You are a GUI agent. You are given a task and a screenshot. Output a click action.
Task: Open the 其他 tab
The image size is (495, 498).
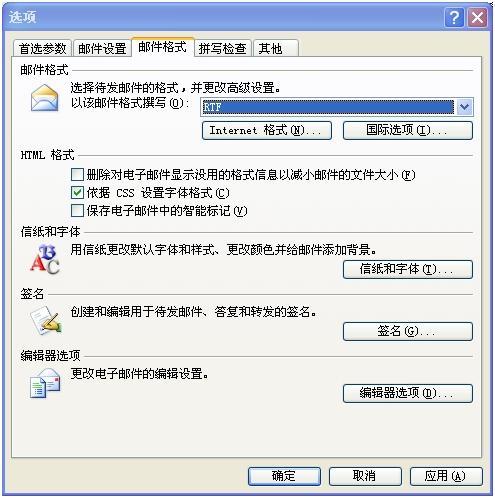[x=276, y=49]
